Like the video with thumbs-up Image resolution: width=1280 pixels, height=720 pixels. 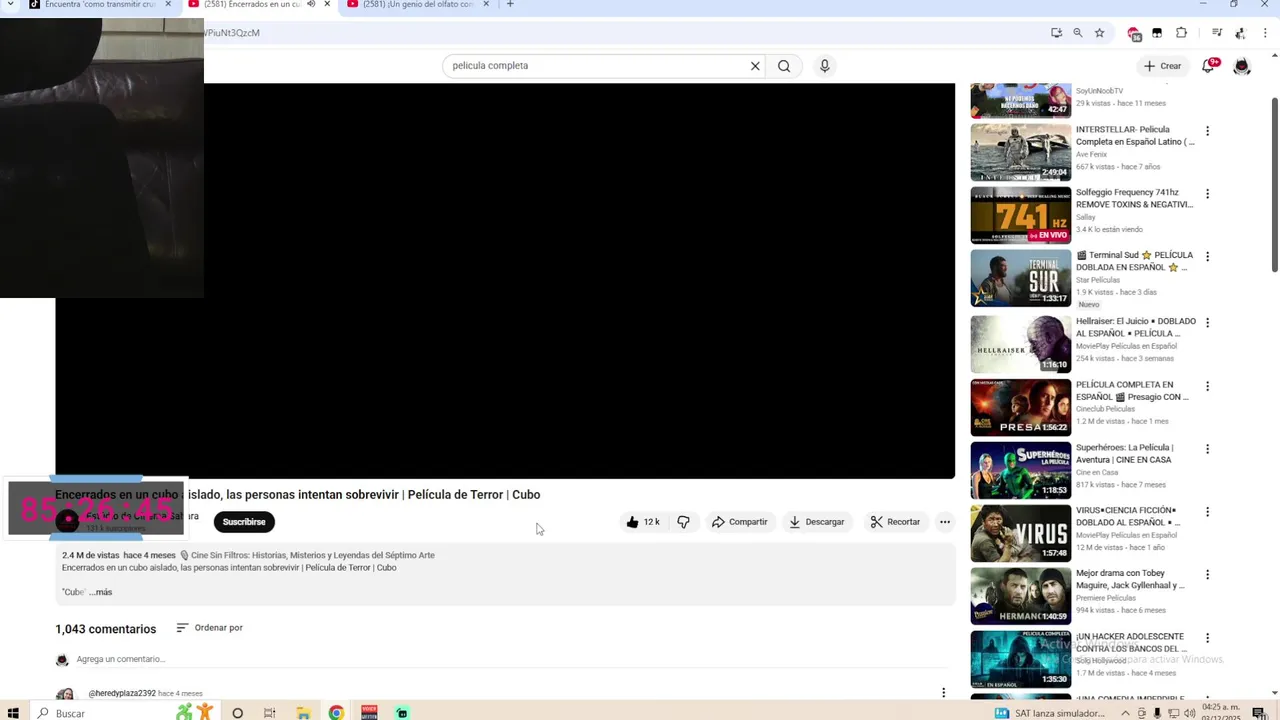[642, 522]
